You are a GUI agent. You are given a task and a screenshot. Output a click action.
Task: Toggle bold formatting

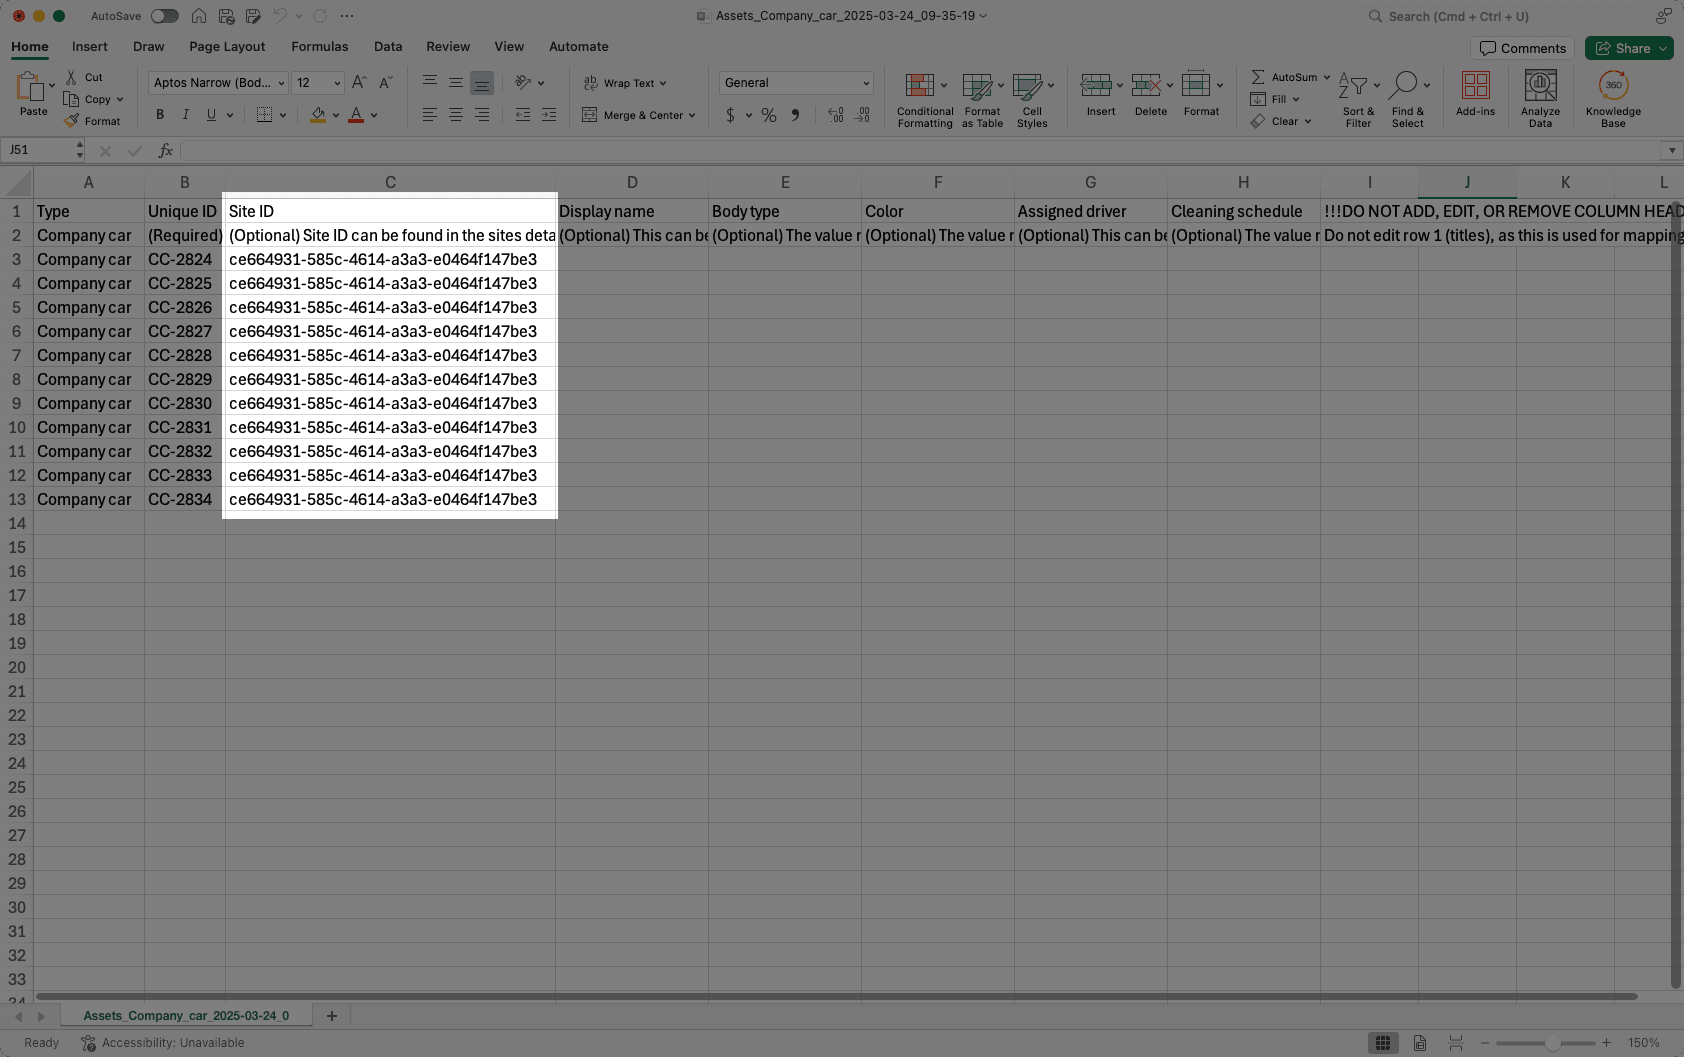159,115
